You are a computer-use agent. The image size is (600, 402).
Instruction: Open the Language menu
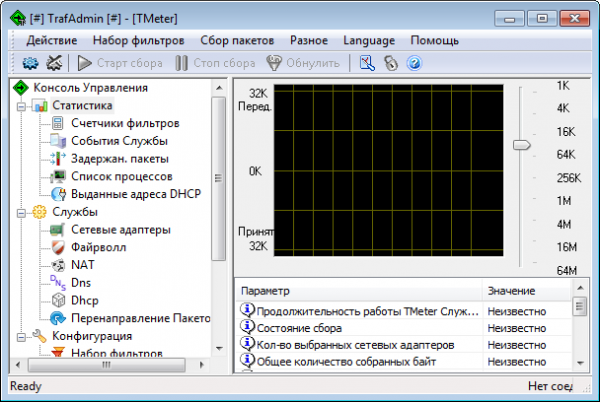coord(369,41)
